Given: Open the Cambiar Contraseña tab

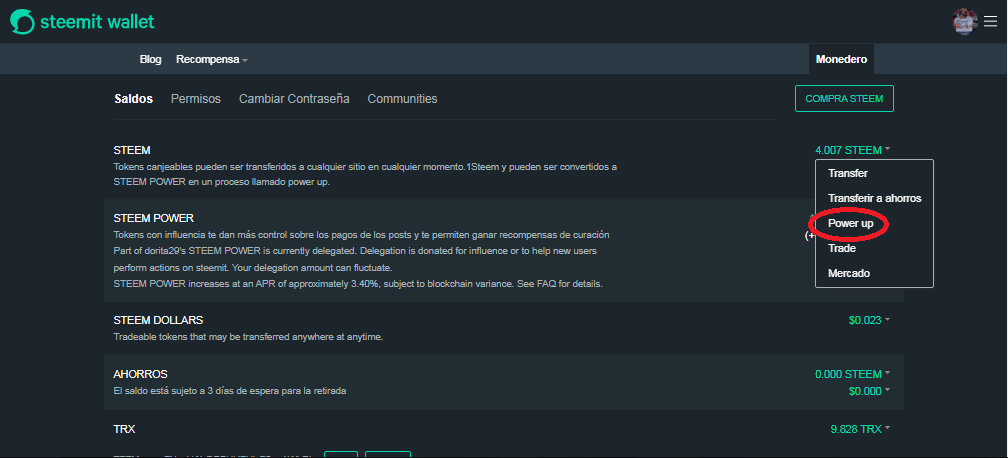Looking at the screenshot, I should pyautogui.click(x=294, y=98).
